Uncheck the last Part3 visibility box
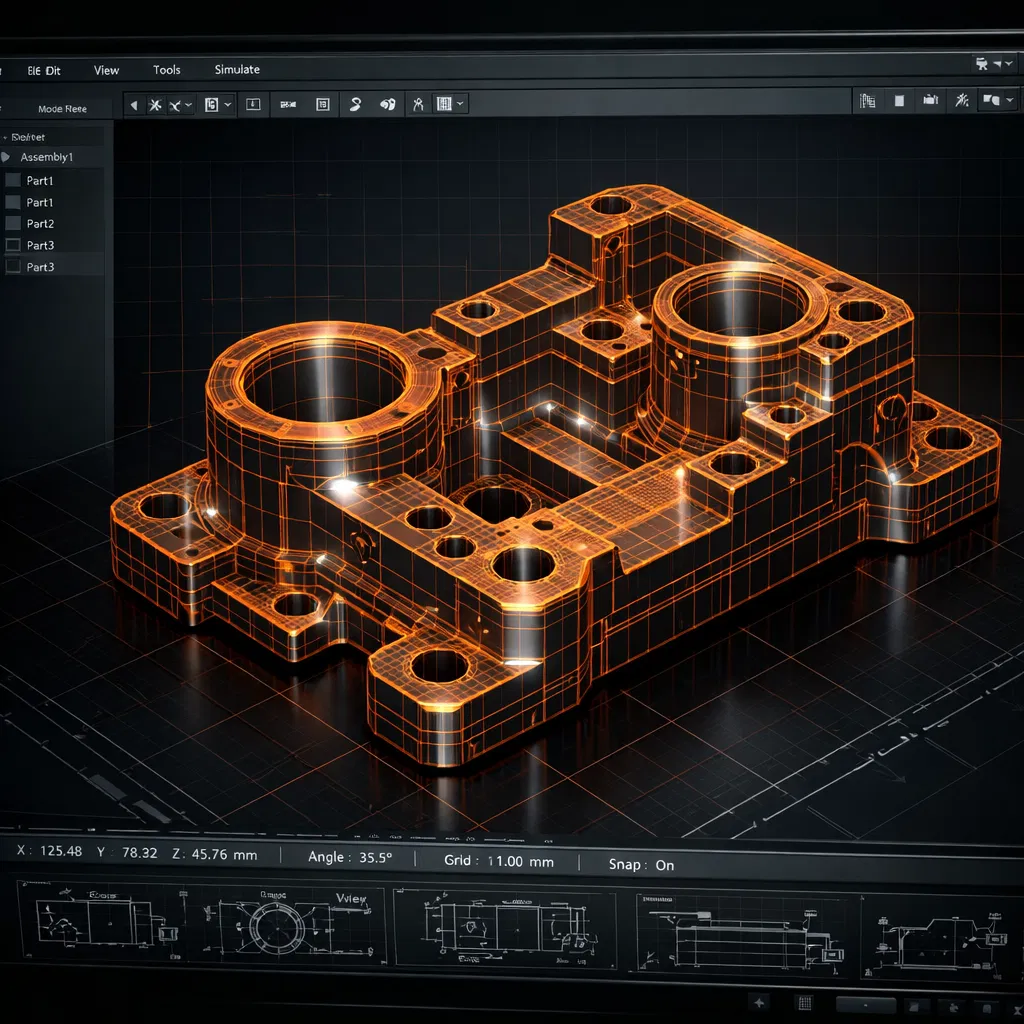Image resolution: width=1024 pixels, height=1024 pixels. tap(15, 267)
